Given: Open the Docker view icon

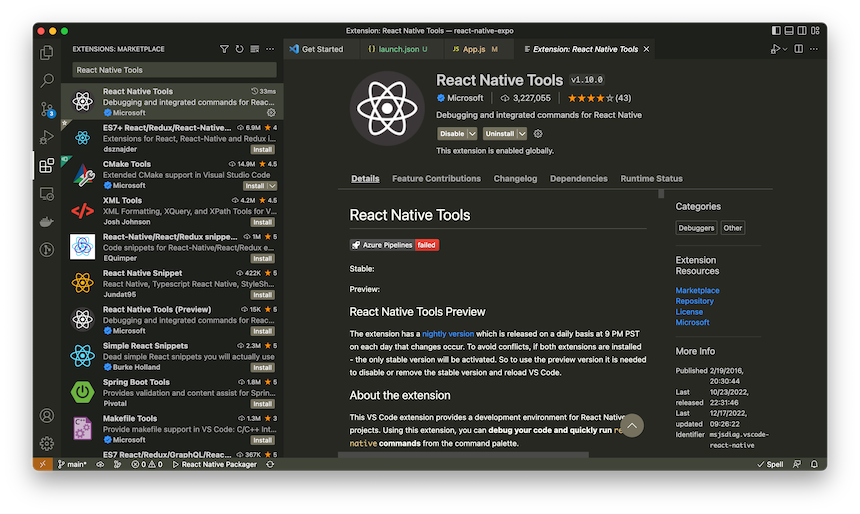Looking at the screenshot, I should point(47,222).
